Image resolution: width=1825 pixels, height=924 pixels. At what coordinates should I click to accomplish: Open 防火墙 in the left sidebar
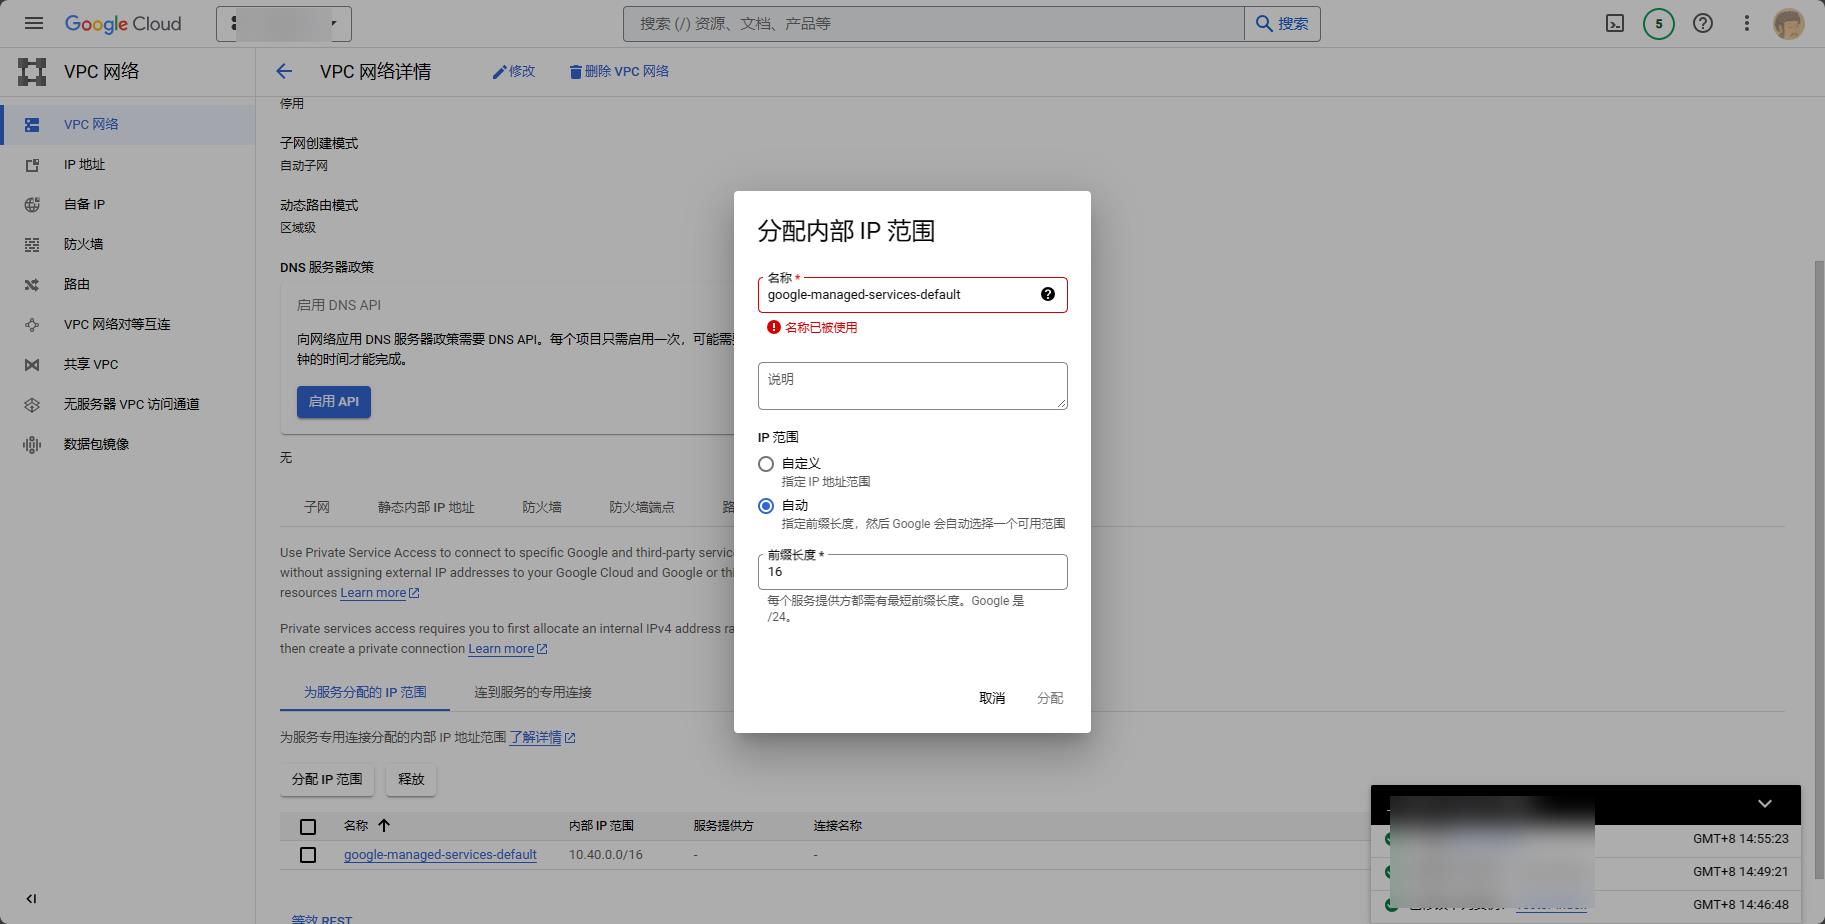coord(83,244)
